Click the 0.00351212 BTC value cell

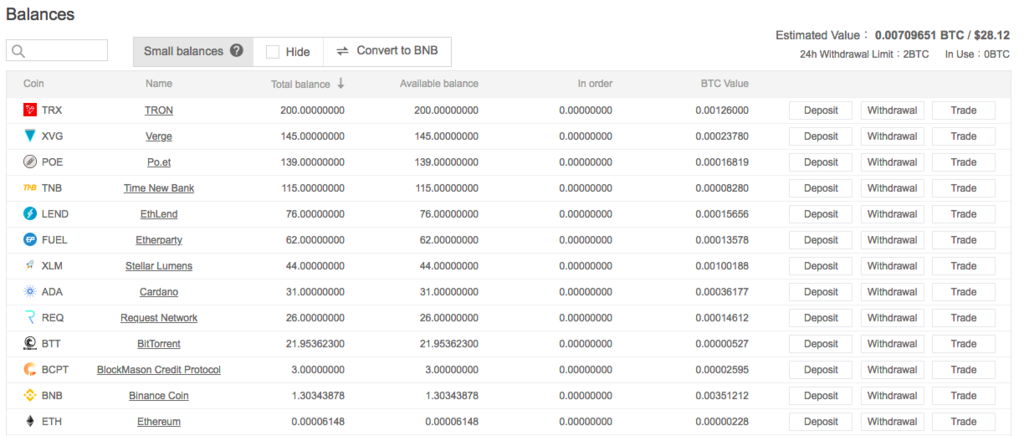point(722,396)
